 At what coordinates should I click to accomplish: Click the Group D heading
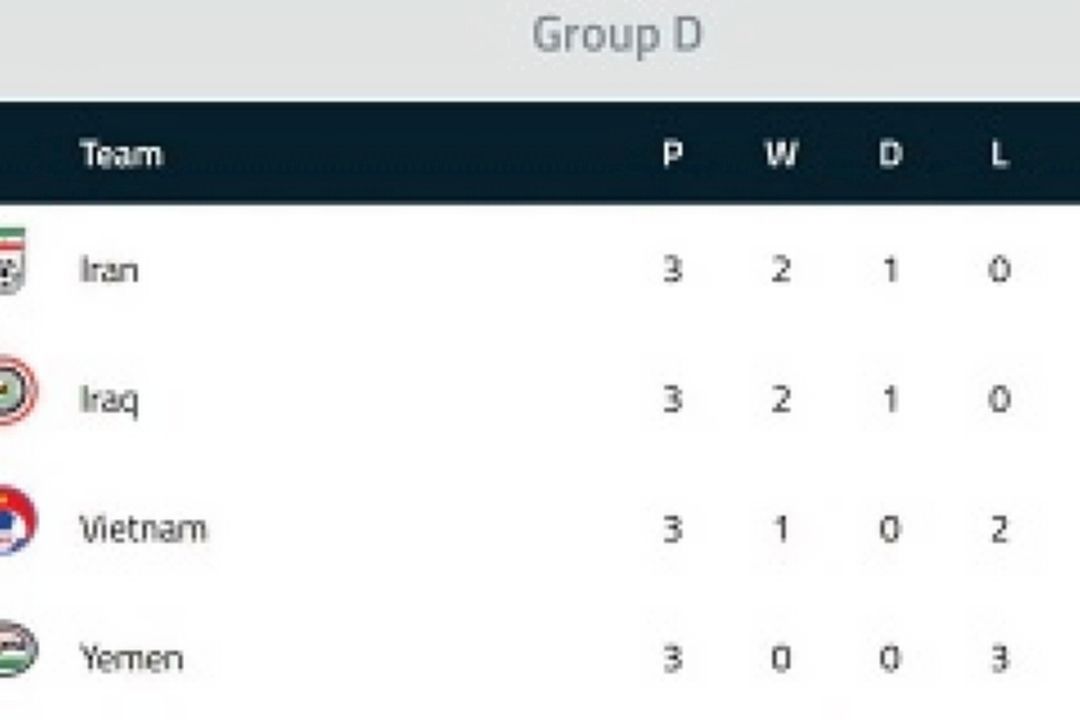coord(617,34)
